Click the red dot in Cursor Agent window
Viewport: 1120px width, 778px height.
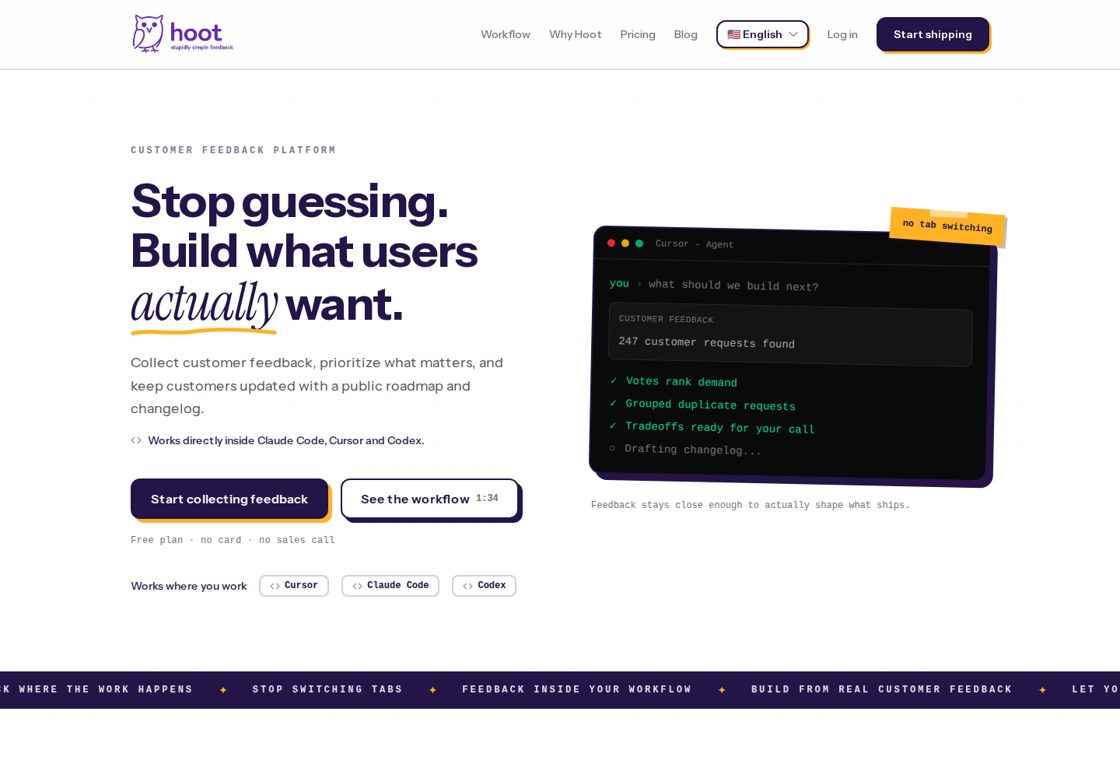[x=611, y=243]
